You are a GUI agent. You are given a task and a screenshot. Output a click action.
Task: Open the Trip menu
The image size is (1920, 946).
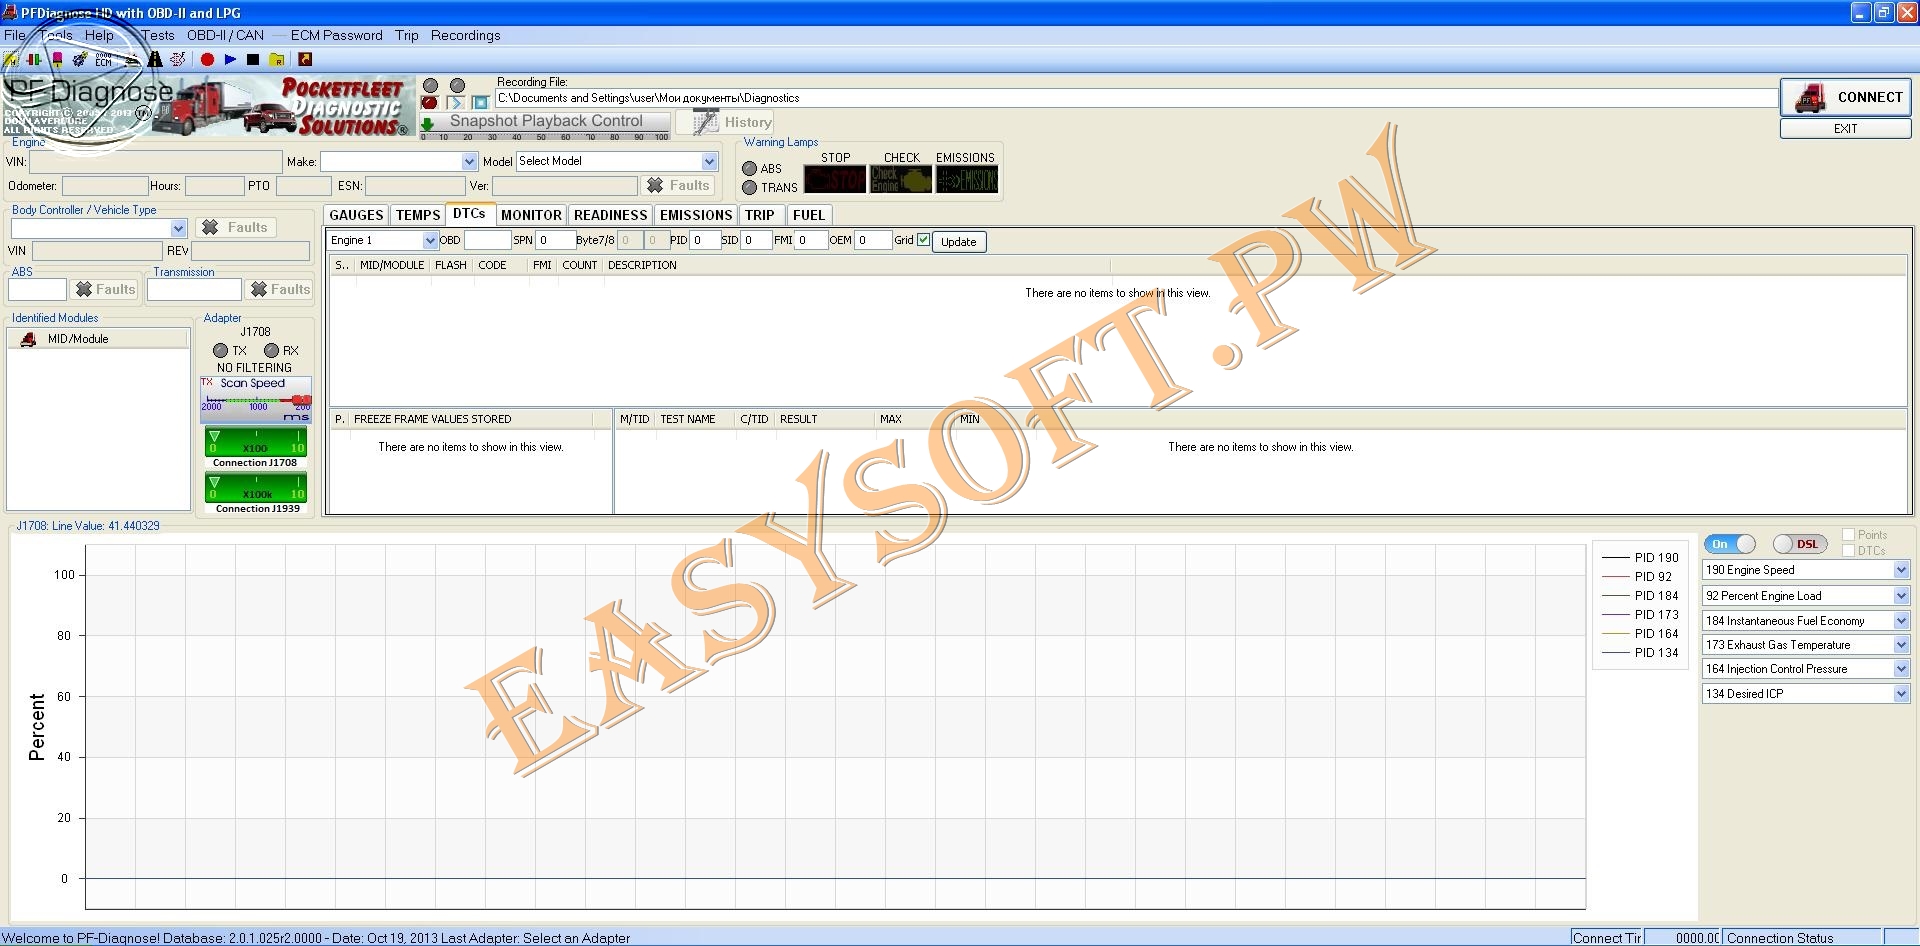pyautogui.click(x=406, y=35)
